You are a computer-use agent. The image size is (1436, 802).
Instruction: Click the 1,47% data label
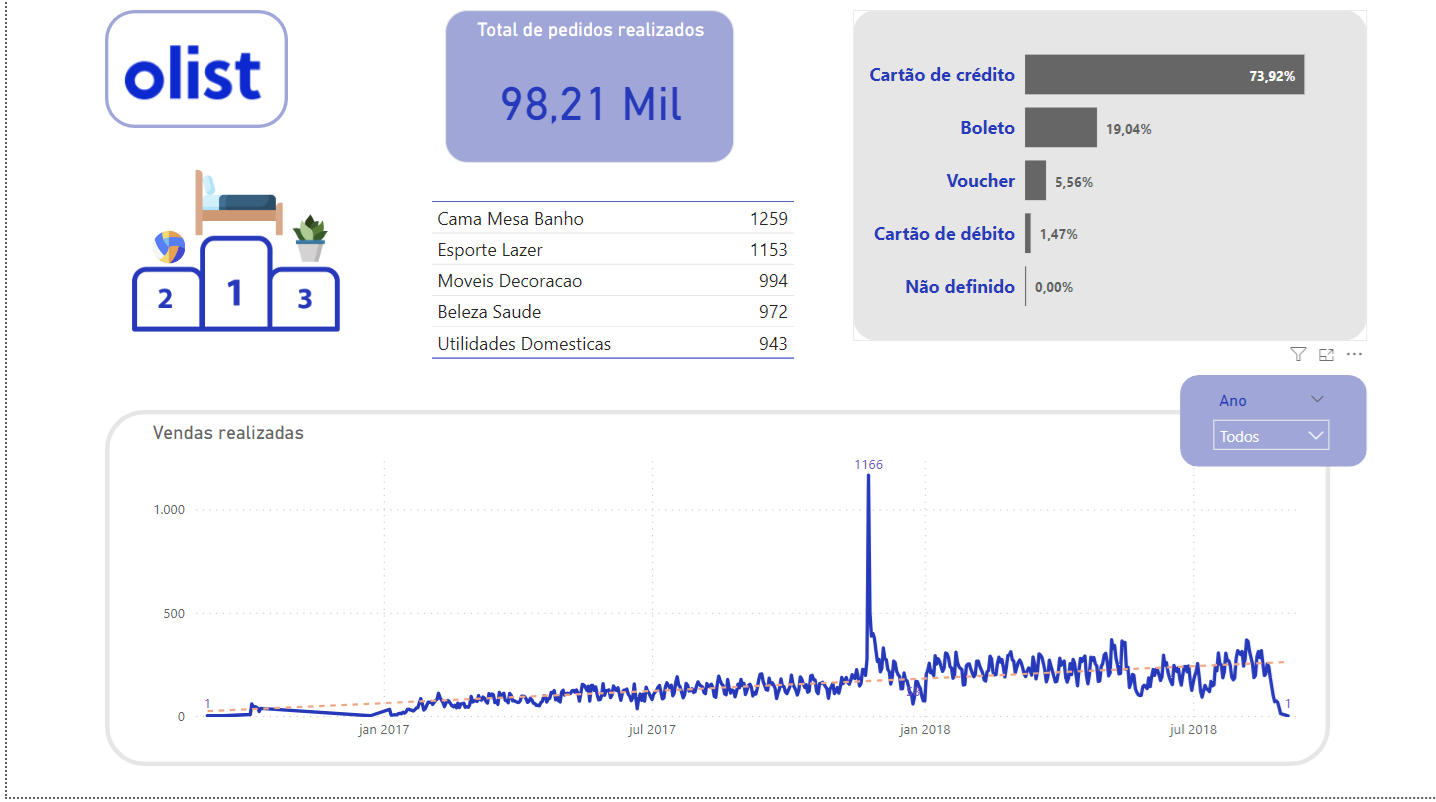pos(1058,234)
